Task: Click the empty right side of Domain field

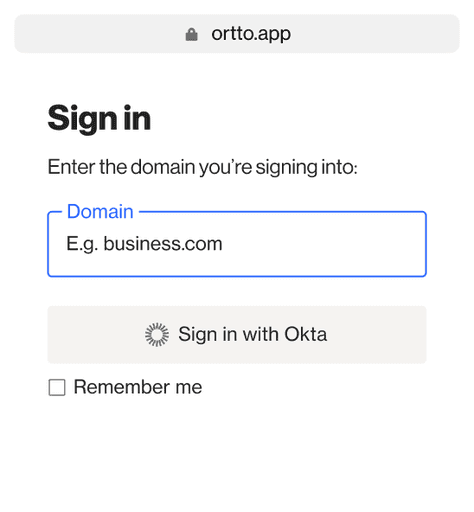Action: (333, 244)
